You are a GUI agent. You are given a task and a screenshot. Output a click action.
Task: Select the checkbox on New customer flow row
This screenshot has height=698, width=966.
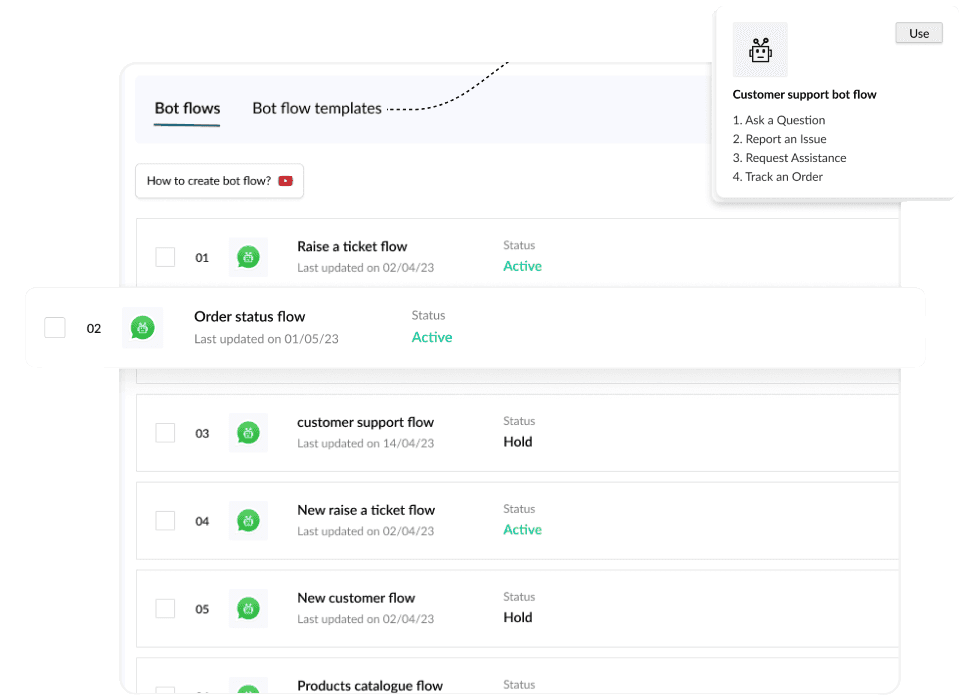point(165,608)
